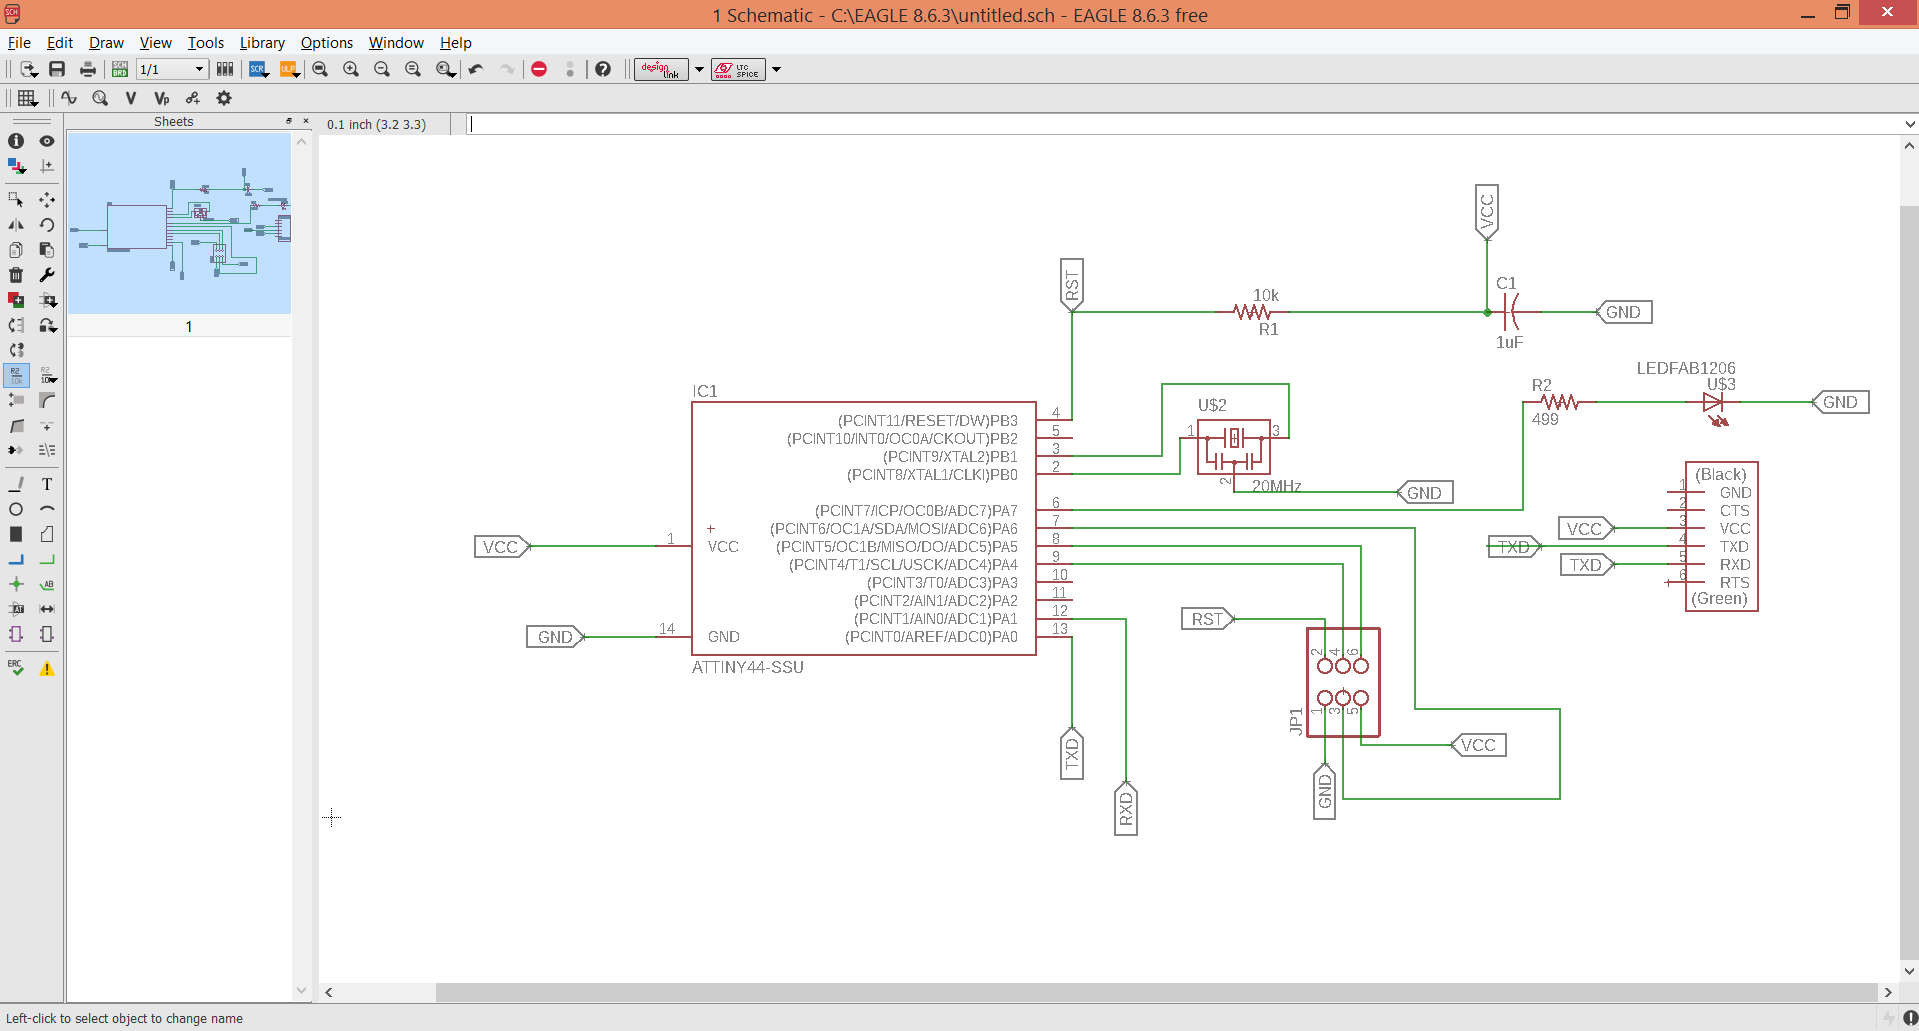This screenshot has width=1919, height=1031.
Task: Save the schematic with the floppy disk icon
Action: (x=57, y=69)
